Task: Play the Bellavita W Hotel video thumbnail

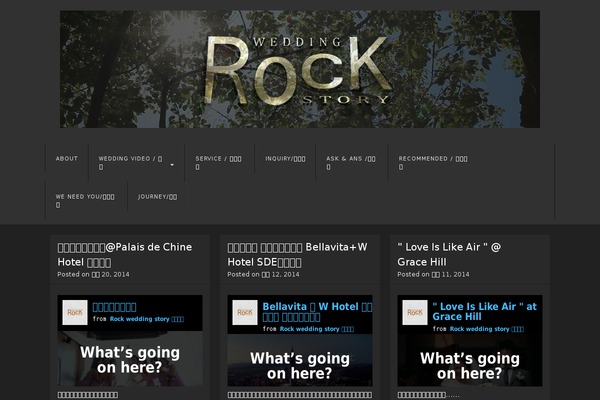Action: (300, 361)
